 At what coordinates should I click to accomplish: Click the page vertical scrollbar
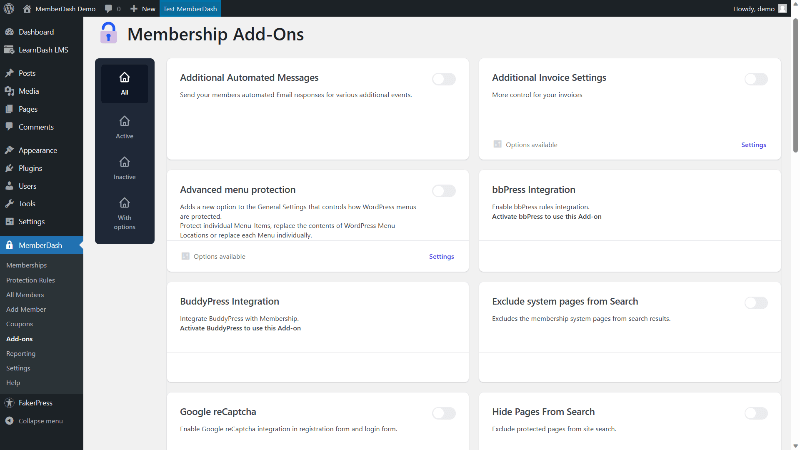(795, 84)
